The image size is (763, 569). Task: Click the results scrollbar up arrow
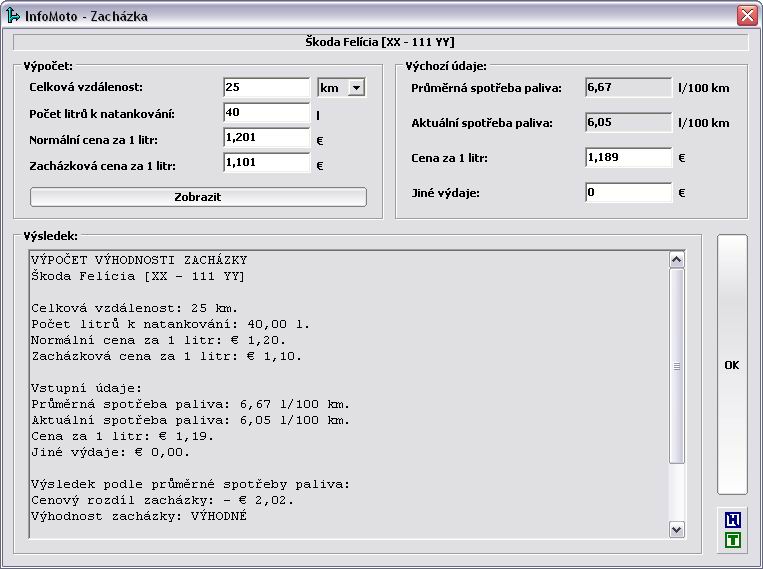pos(676,259)
